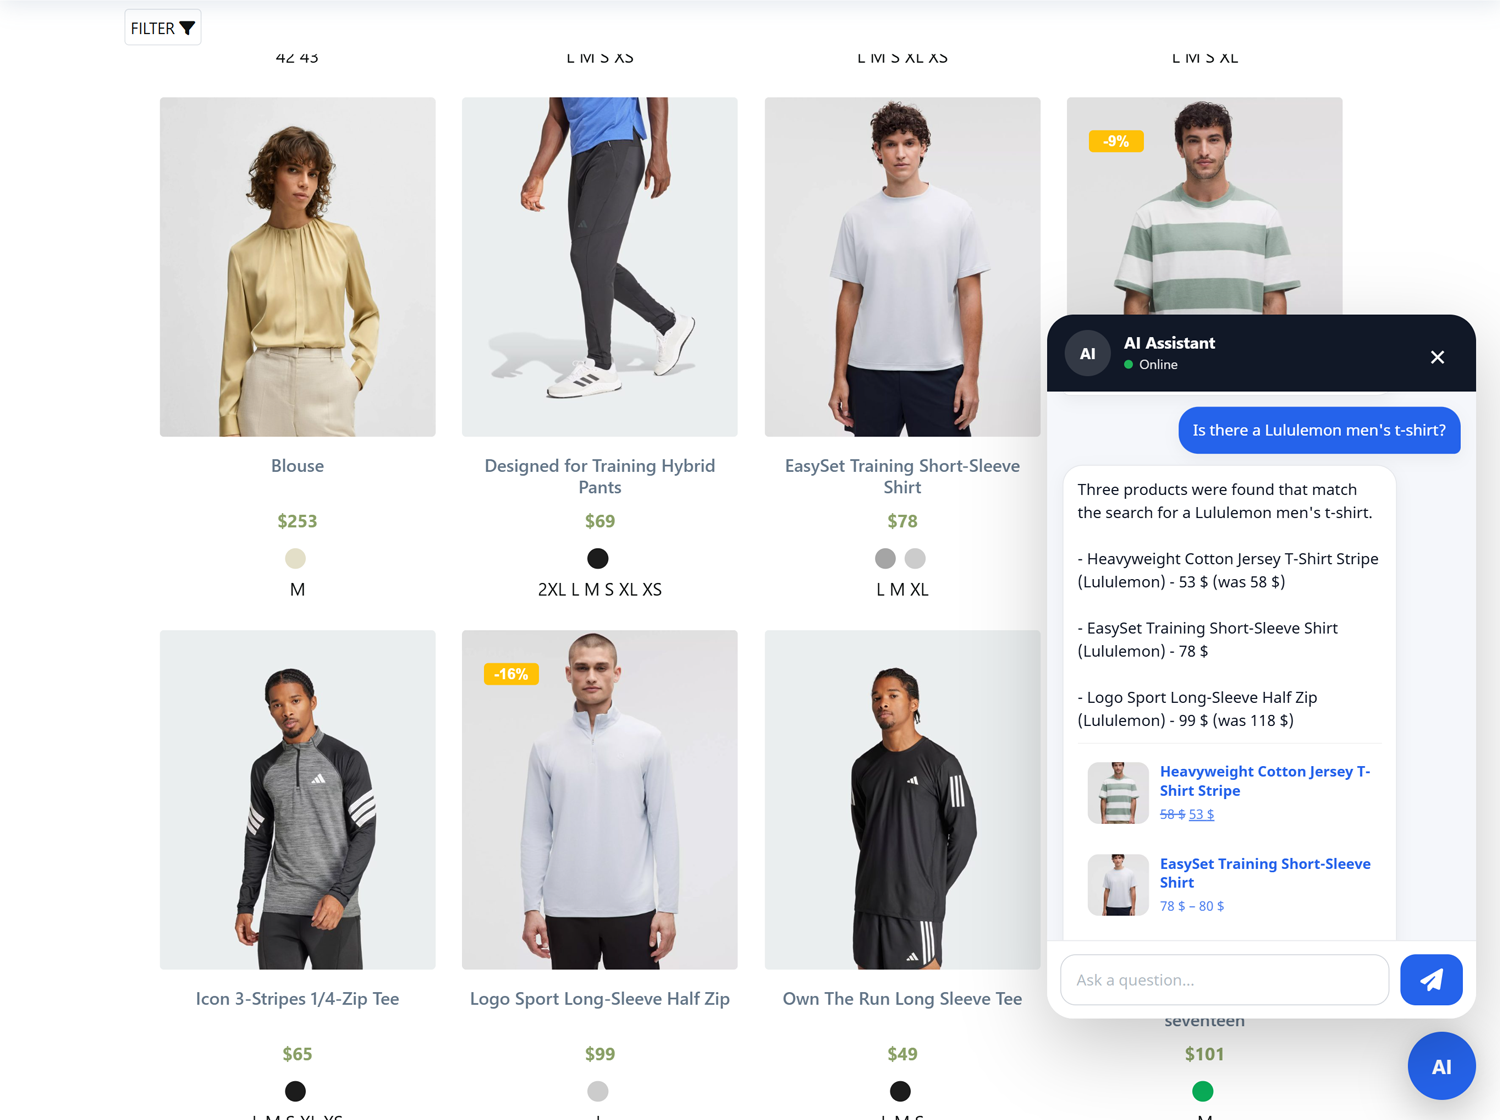Viewport: 1500px width, 1120px height.
Task: Pick black swatch for Icon 3-Stripes Tee
Action: pos(295,1091)
